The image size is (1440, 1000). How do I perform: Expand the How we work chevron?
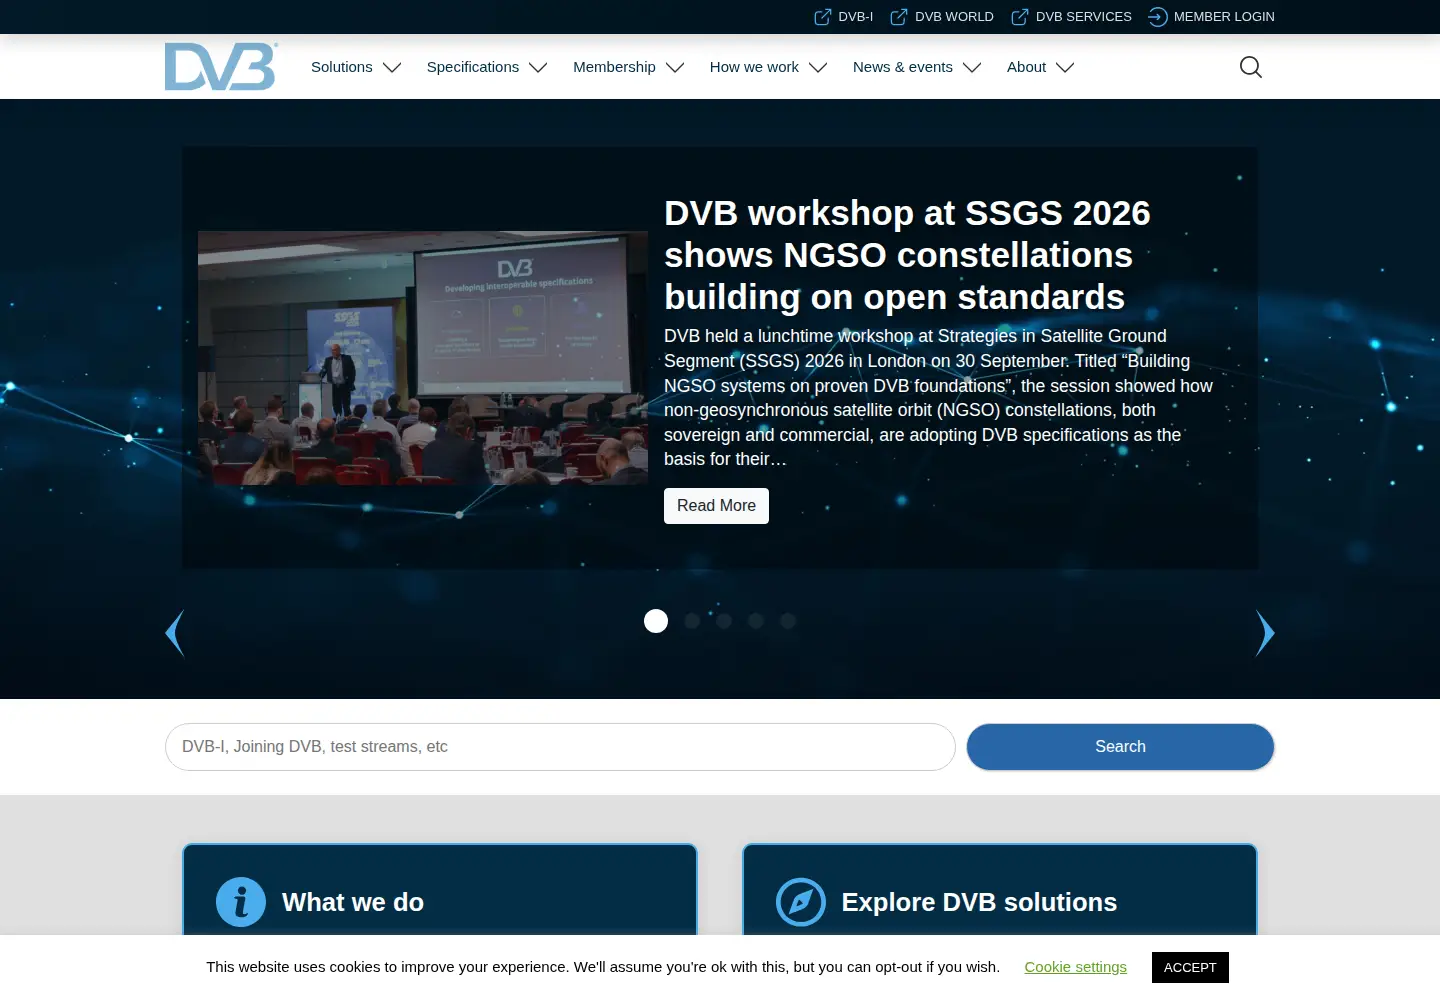click(x=818, y=68)
